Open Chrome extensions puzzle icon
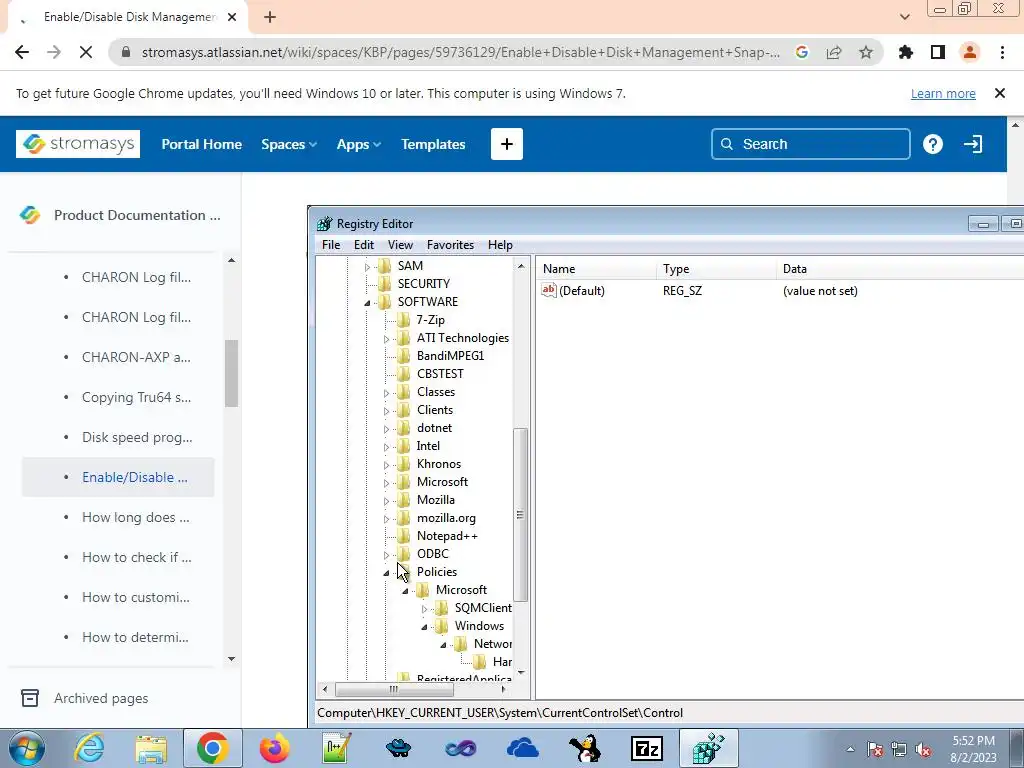The width and height of the screenshot is (1024, 768). [x=906, y=52]
